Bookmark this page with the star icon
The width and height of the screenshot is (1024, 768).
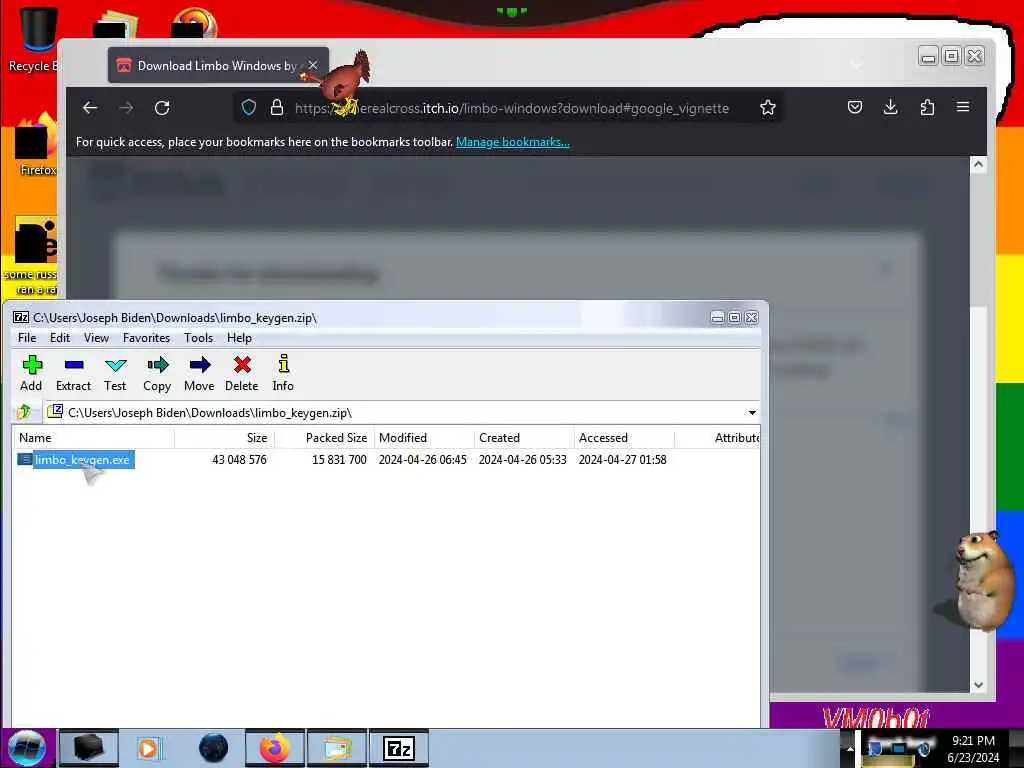pos(768,108)
